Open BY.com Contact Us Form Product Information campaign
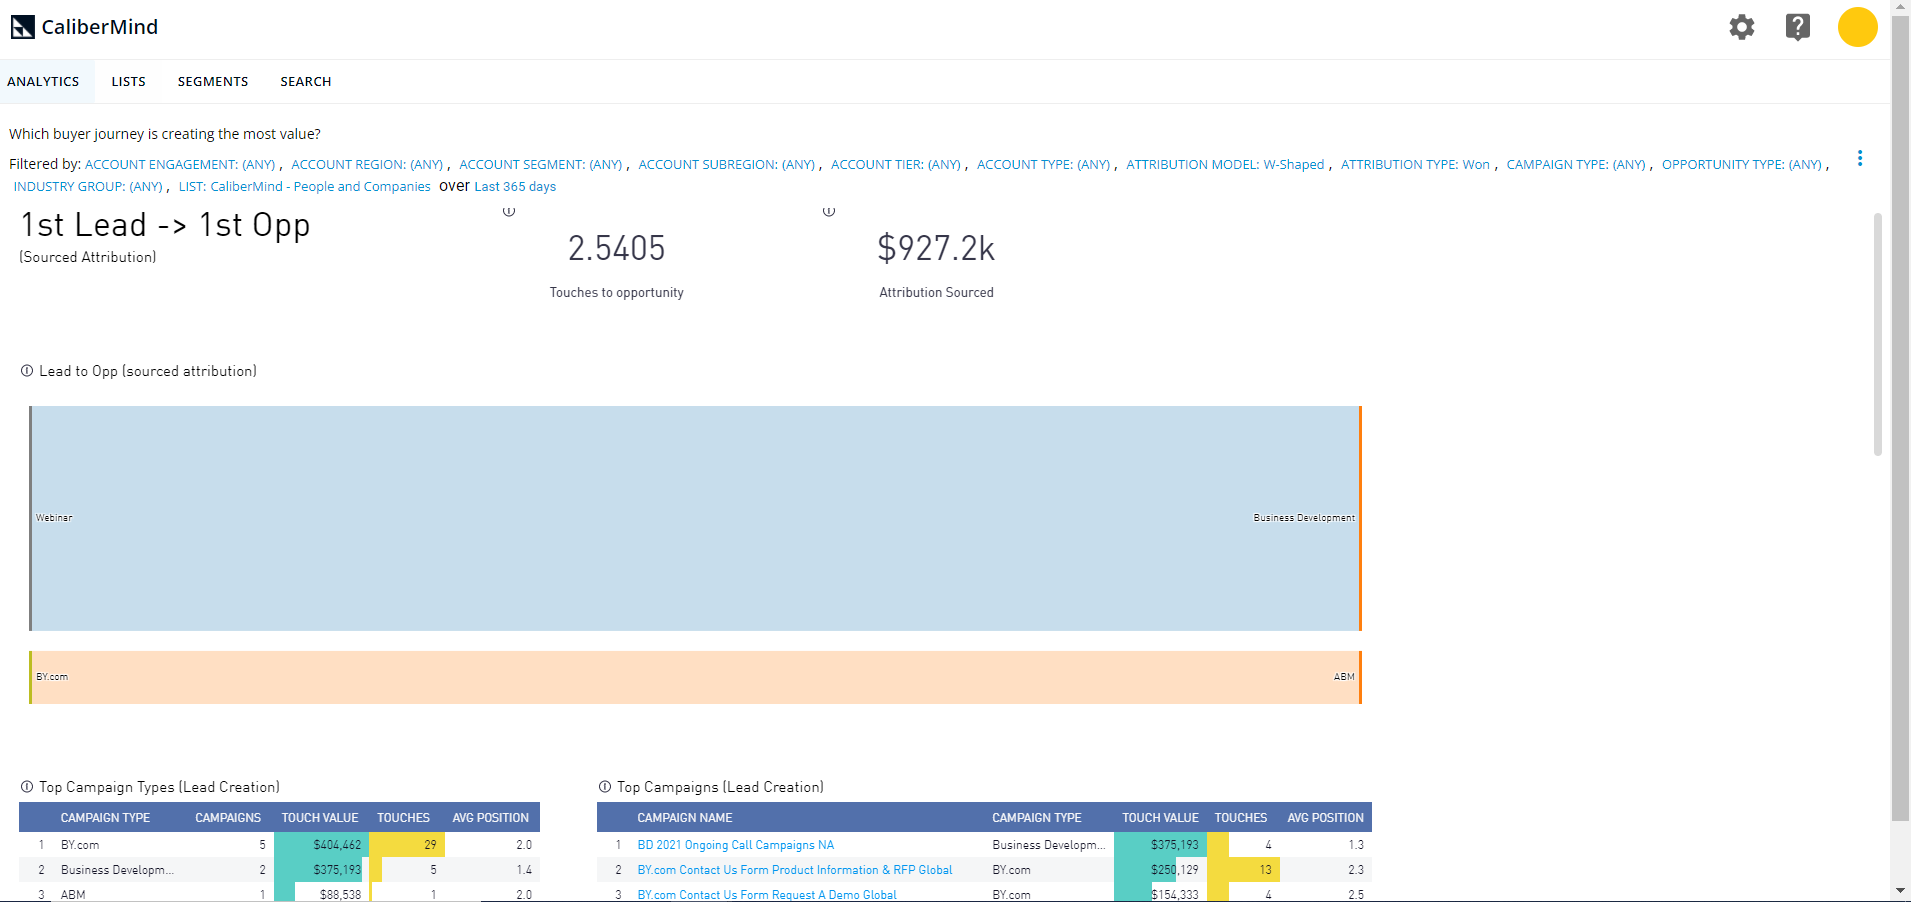 (795, 870)
